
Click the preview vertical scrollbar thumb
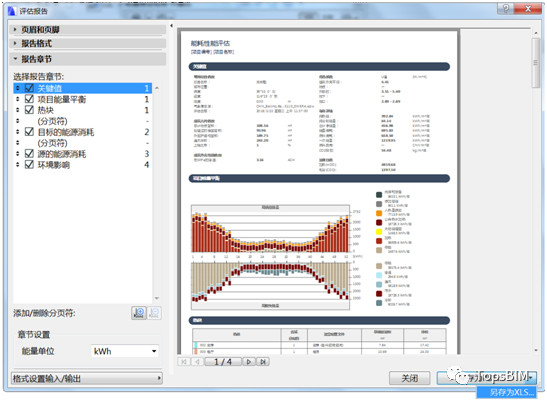coord(535,63)
